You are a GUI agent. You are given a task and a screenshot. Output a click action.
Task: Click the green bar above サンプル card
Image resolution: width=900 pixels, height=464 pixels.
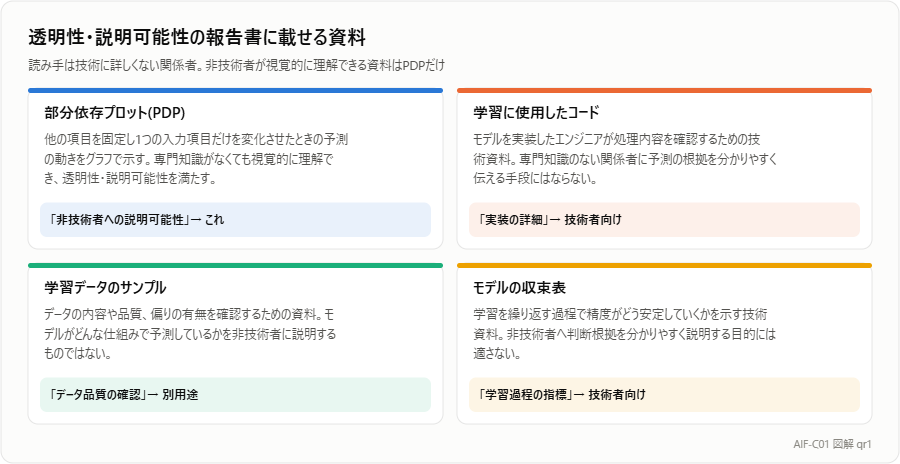pyautogui.click(x=235, y=265)
